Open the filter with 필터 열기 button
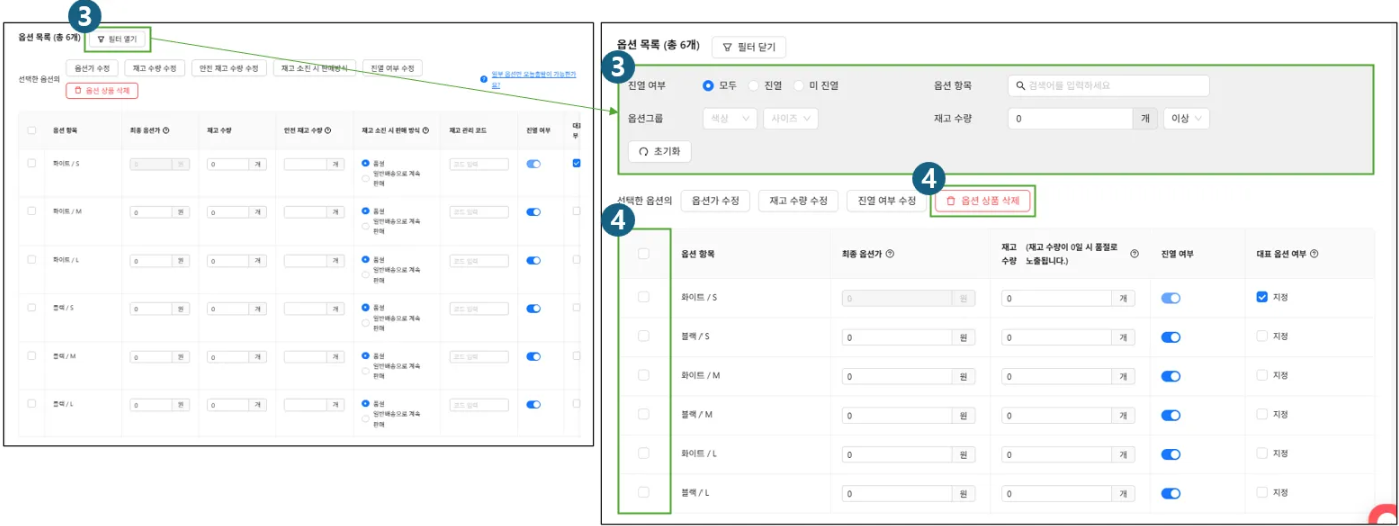The image size is (1399, 526). pos(118,39)
